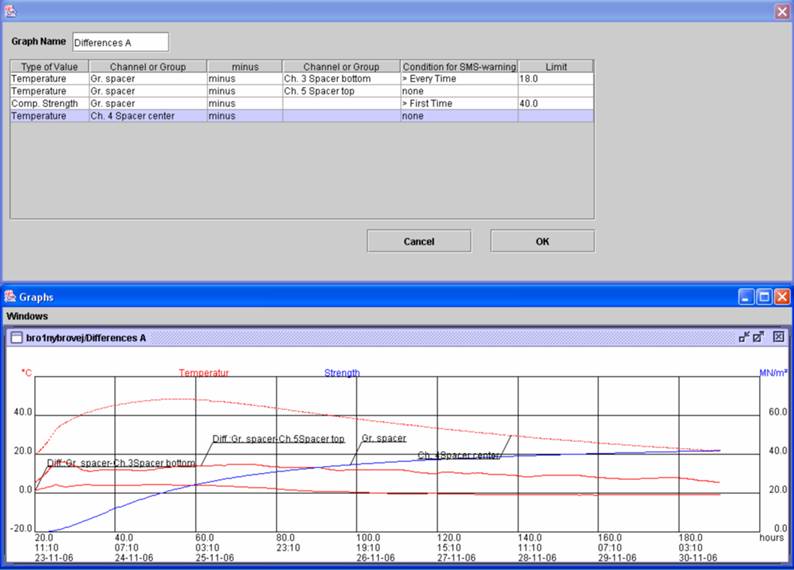Open the Windows menu in Graphs
Screen dimensions: 794x570
(x=27, y=316)
